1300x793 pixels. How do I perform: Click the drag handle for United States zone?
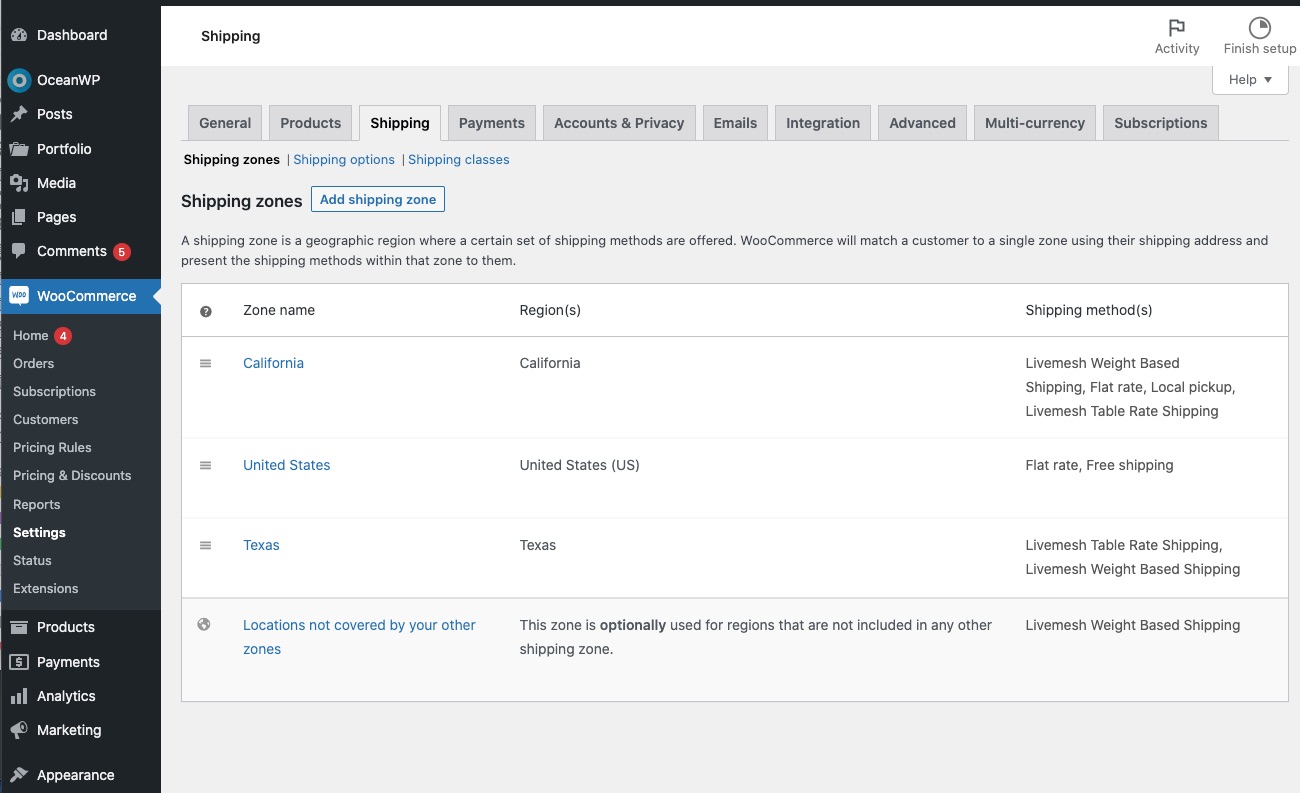pos(206,465)
